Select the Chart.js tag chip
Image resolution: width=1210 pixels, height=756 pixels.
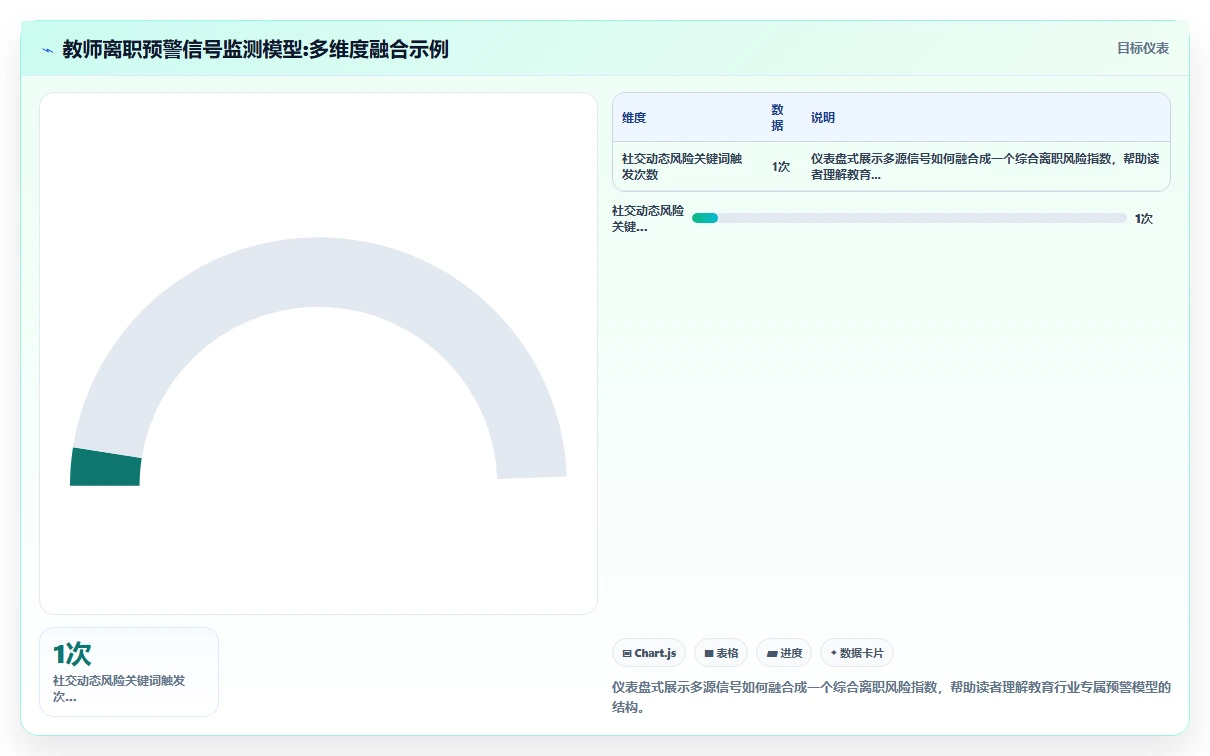[649, 653]
